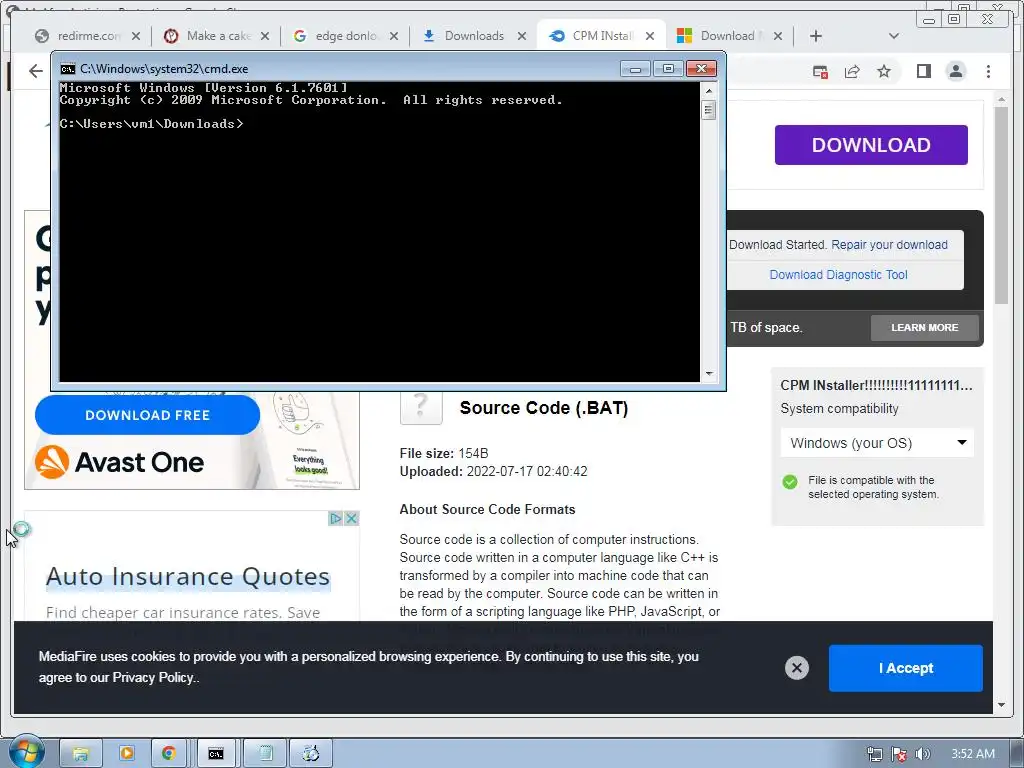This screenshot has height=768, width=1024.
Task: Click the Chrome taskbar icon
Action: (x=169, y=754)
